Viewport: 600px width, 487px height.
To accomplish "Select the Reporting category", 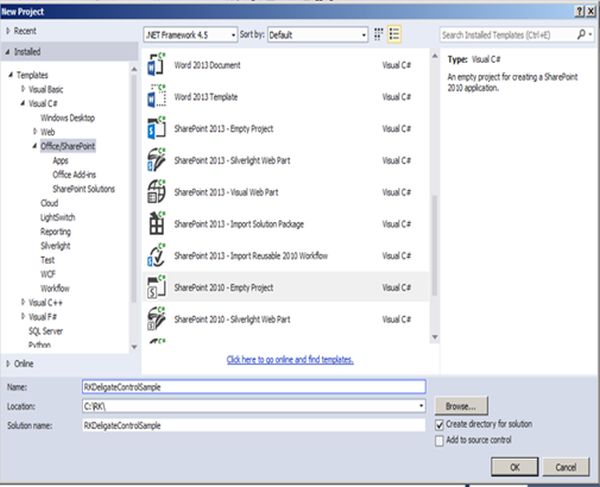I will coord(55,232).
